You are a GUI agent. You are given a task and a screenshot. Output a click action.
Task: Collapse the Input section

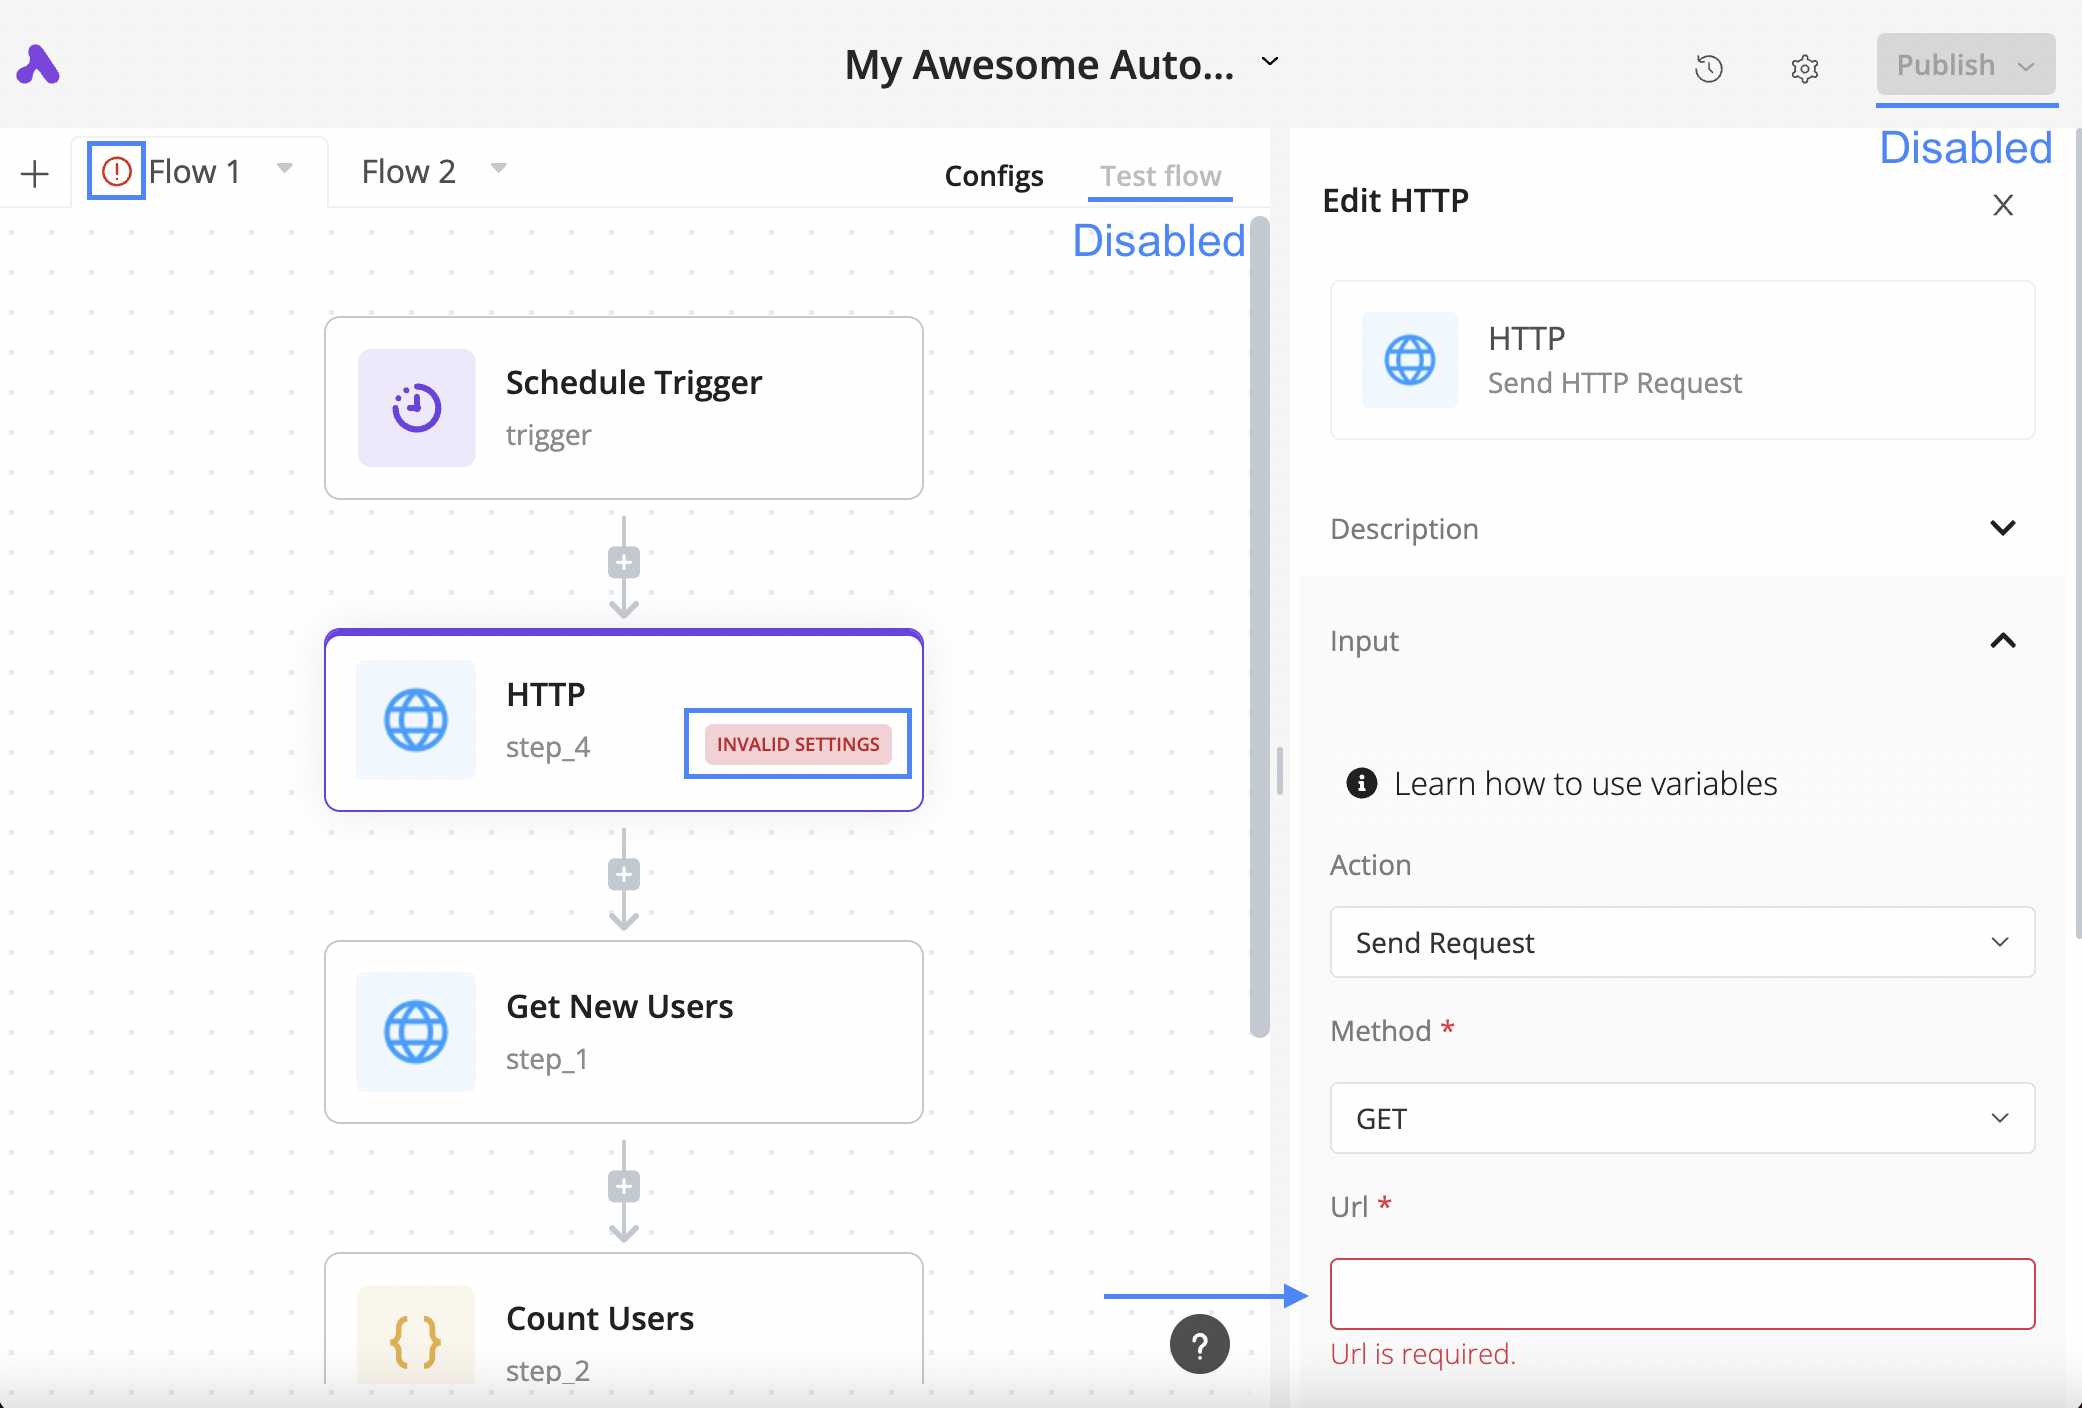(2002, 641)
